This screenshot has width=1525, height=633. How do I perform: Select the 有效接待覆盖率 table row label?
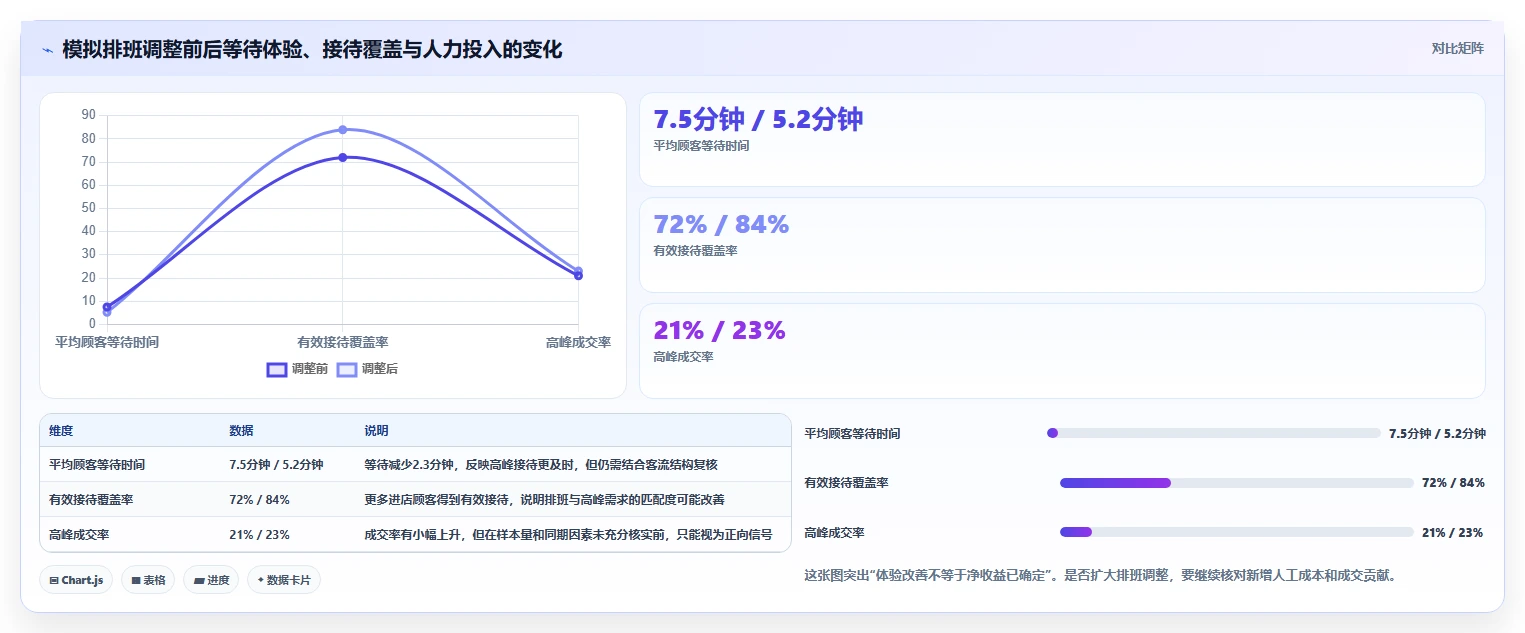click(x=91, y=500)
